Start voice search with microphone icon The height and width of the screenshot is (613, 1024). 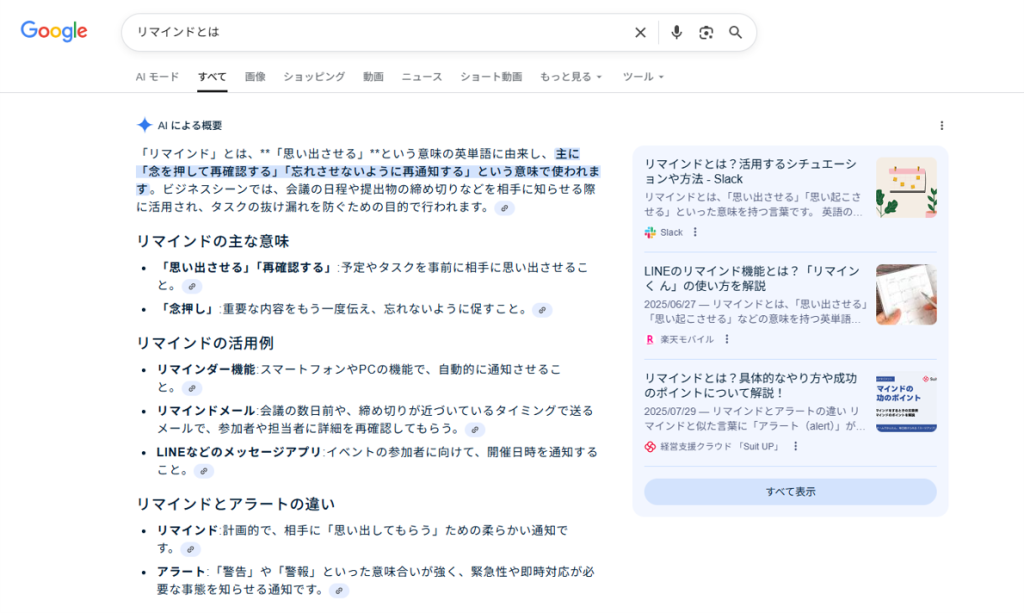676,33
